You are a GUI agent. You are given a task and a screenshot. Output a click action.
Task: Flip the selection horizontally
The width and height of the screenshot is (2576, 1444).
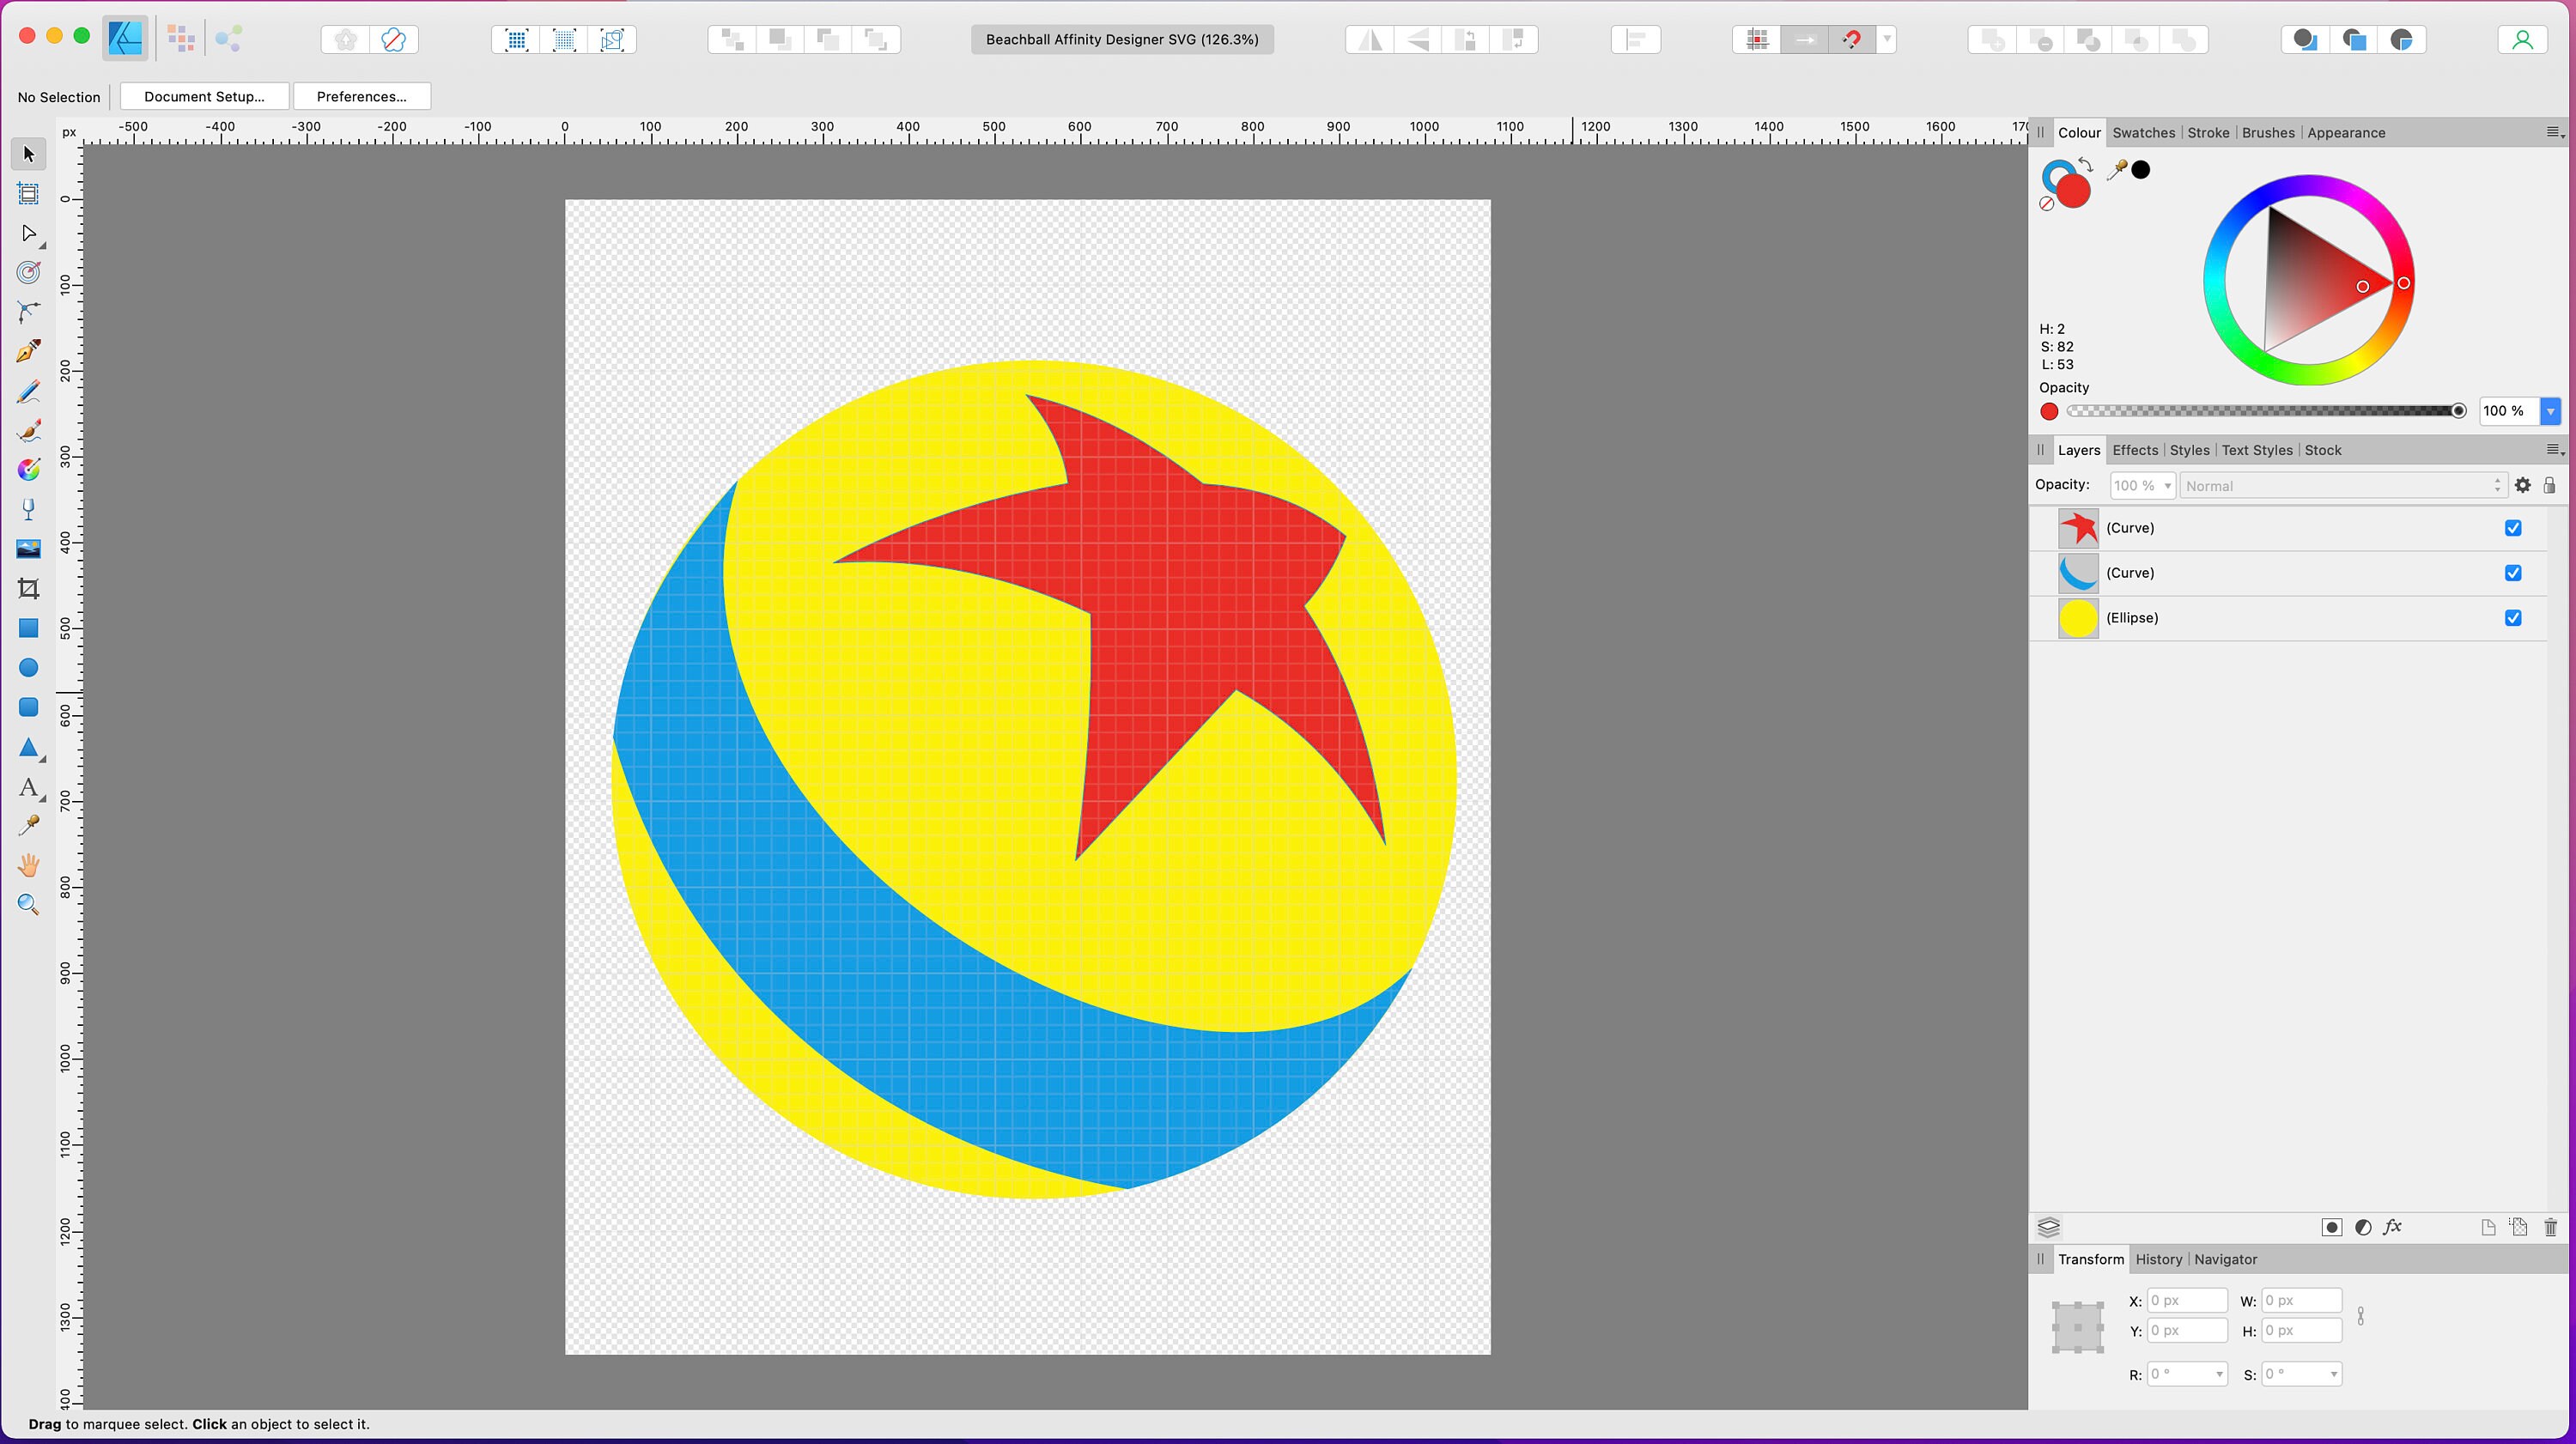click(x=1368, y=39)
